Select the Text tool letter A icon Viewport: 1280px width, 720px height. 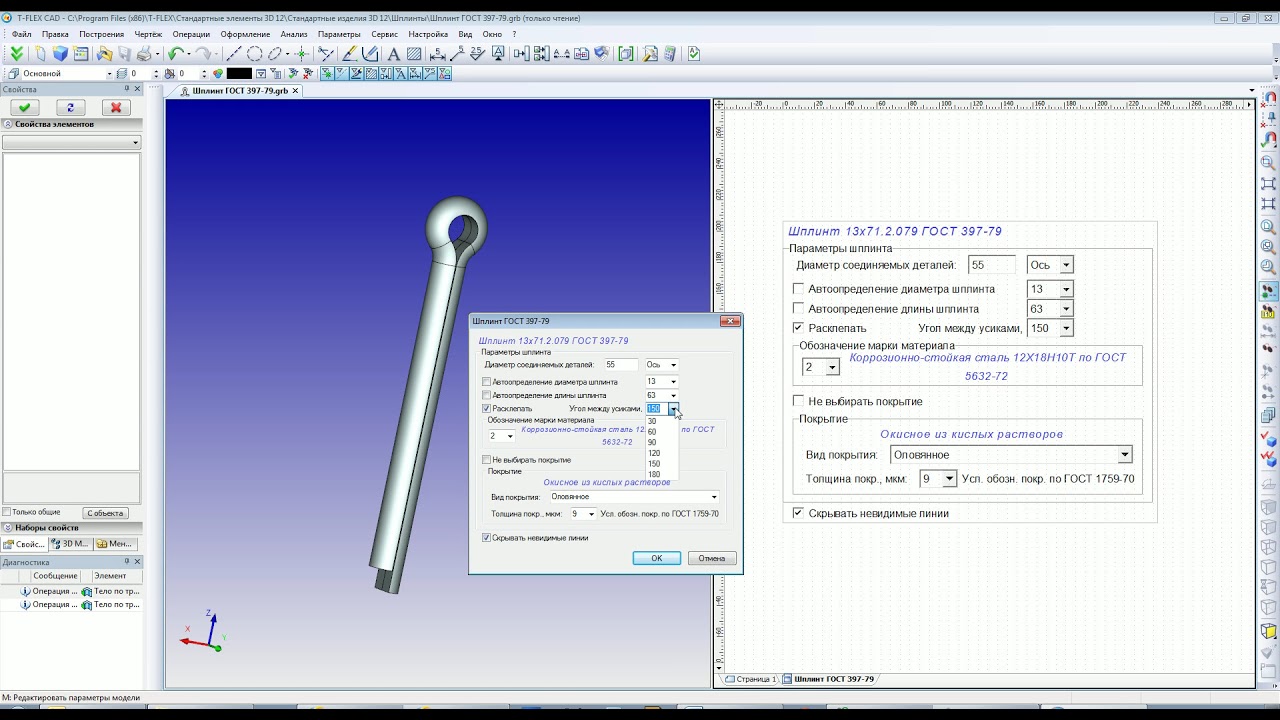point(393,54)
